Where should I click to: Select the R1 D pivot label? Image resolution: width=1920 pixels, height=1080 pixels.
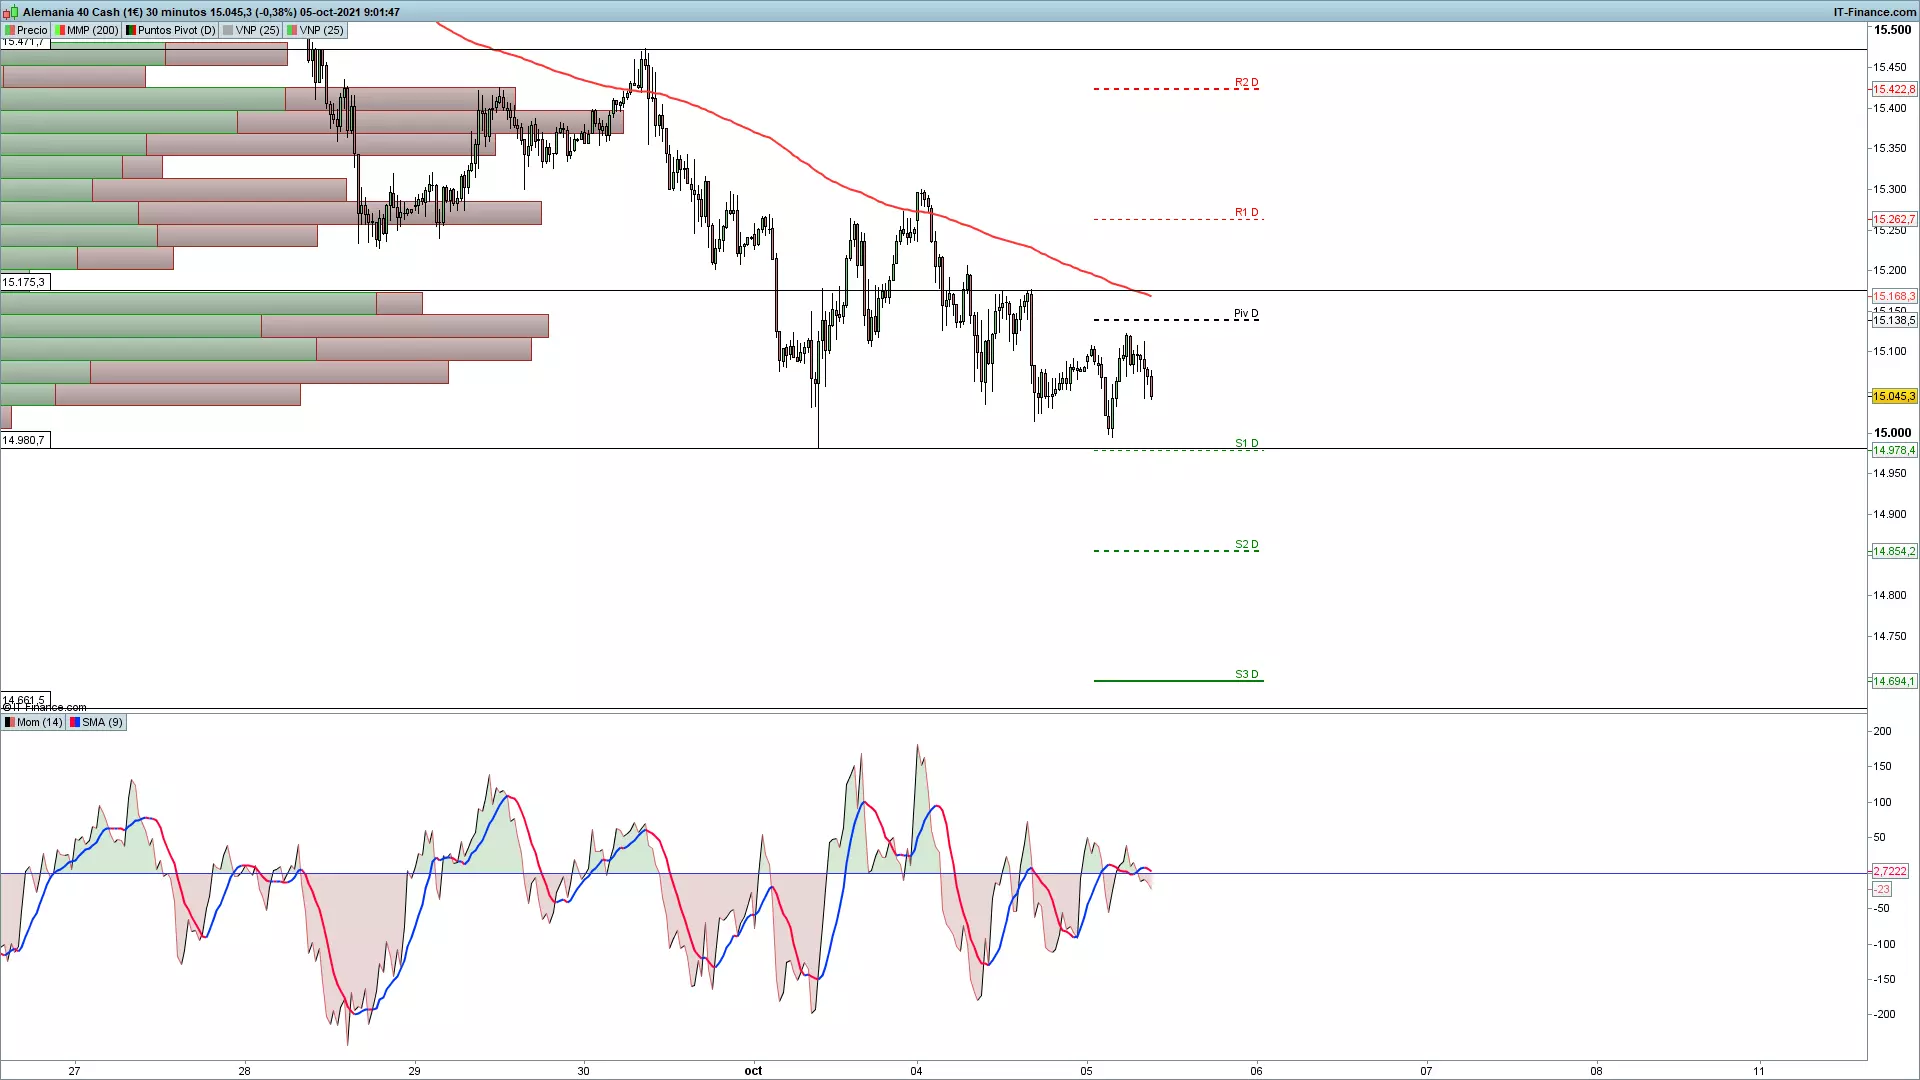[1246, 212]
